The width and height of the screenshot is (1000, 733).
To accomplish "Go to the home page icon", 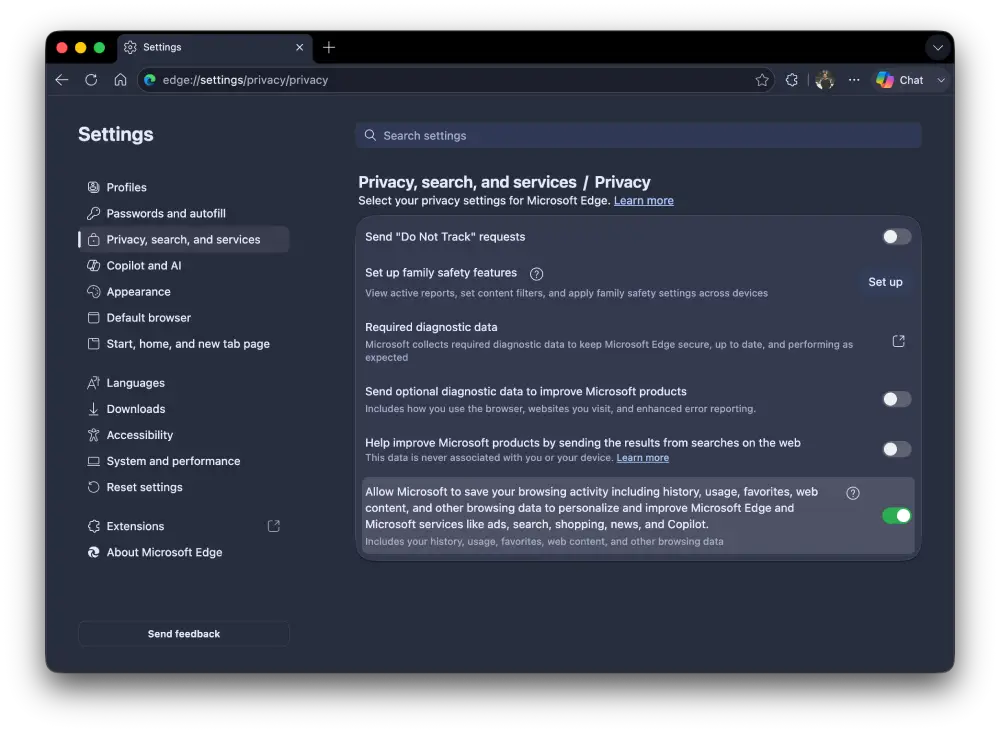I will click(x=121, y=80).
